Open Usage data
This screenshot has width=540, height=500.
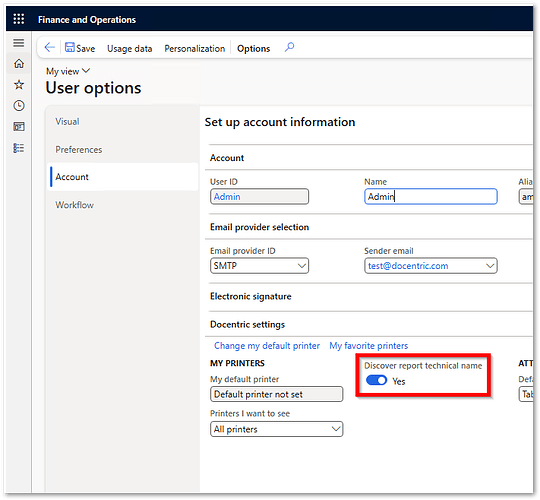[x=129, y=49]
